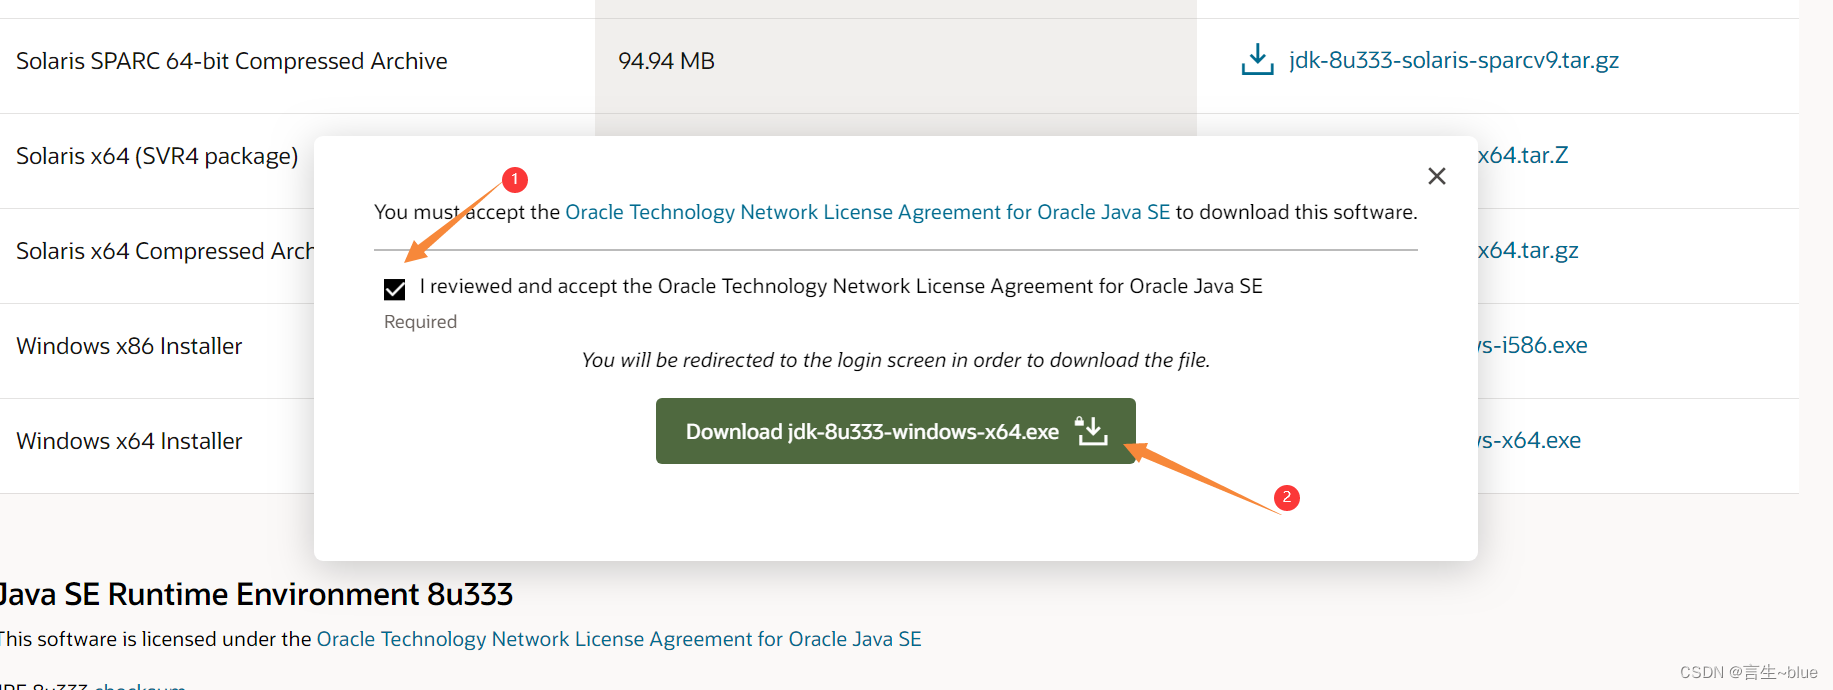Select the Windows x86 Installer row label
Image resolution: width=1833 pixels, height=690 pixels.
[x=129, y=346]
